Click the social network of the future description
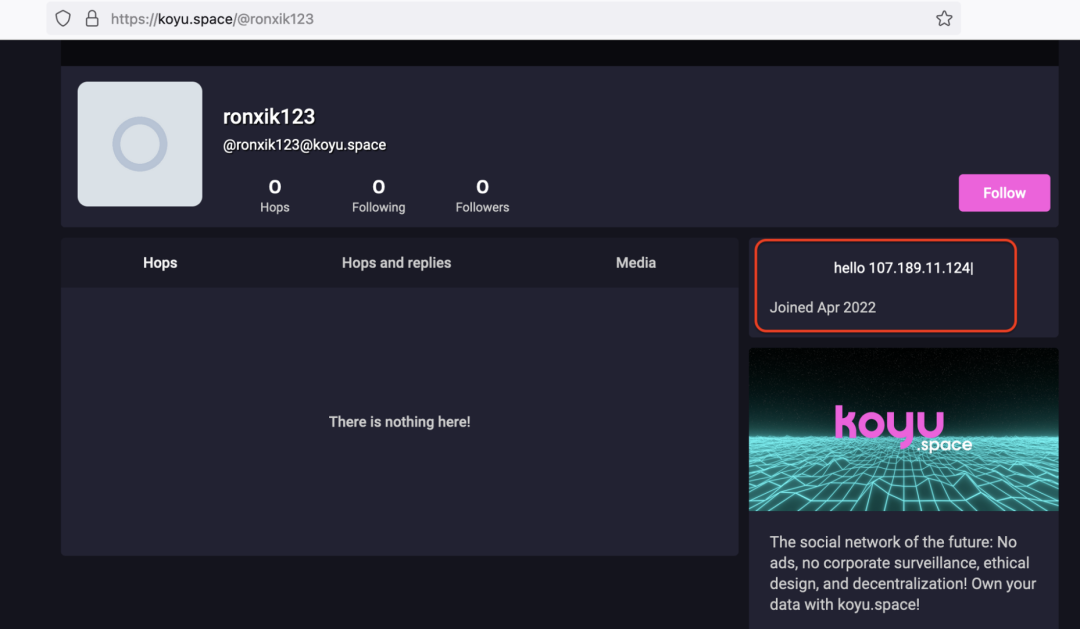Image resolution: width=1080 pixels, height=629 pixels. (902, 573)
